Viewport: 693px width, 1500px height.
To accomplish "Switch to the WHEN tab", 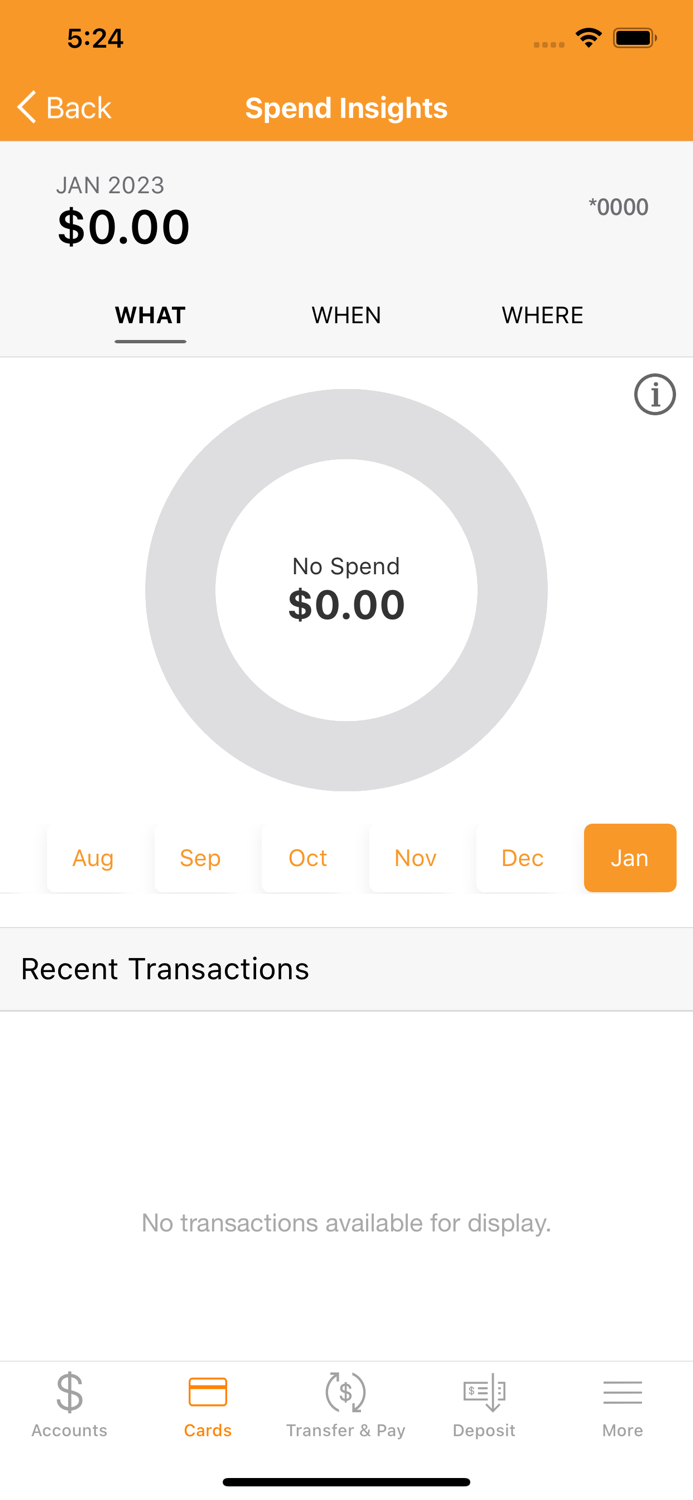I will pos(346,315).
